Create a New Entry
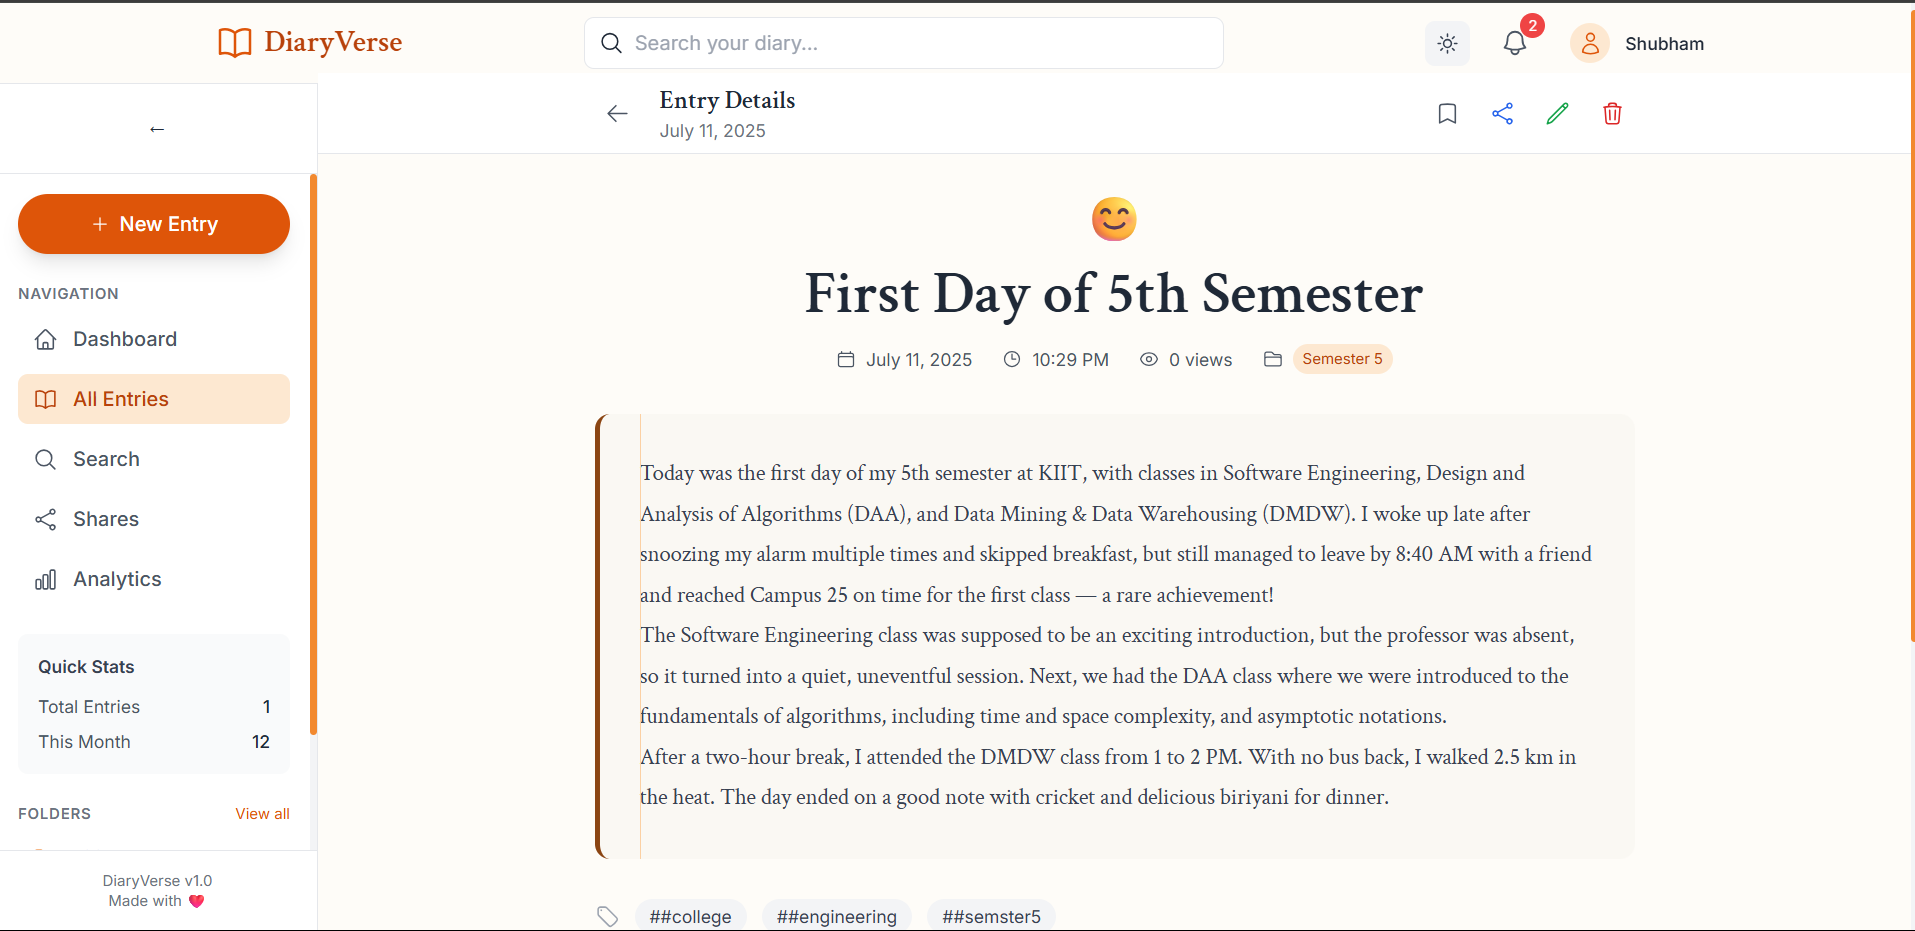Image resolution: width=1915 pixels, height=931 pixels. coord(154,224)
